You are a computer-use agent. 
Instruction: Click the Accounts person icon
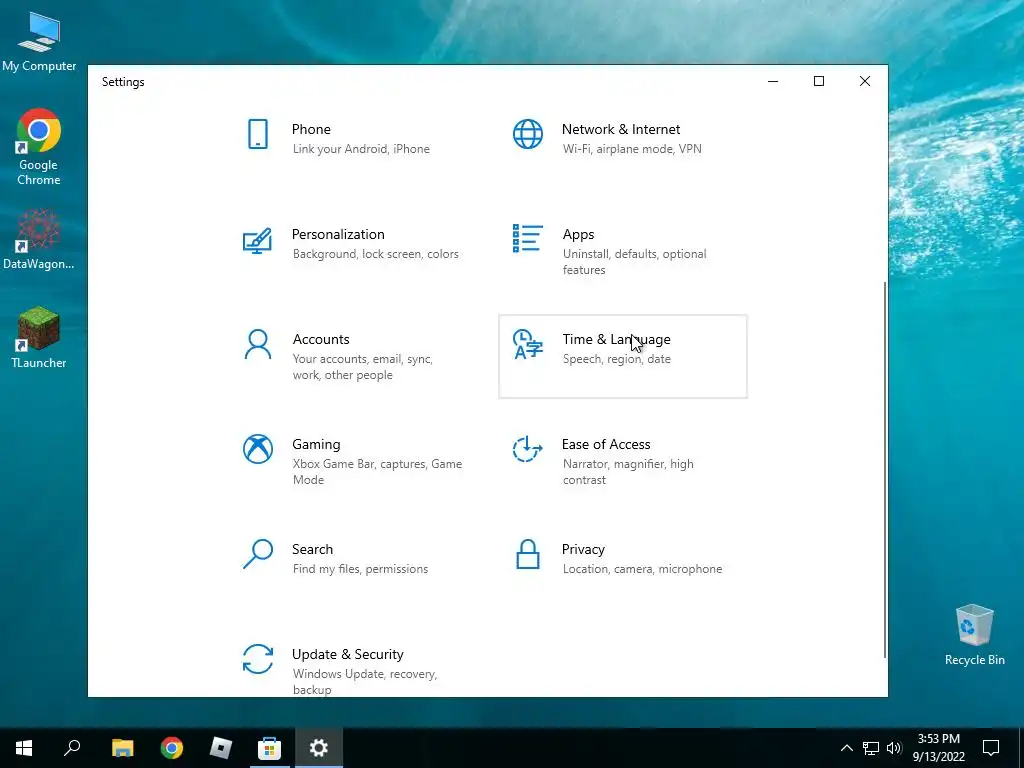258,344
